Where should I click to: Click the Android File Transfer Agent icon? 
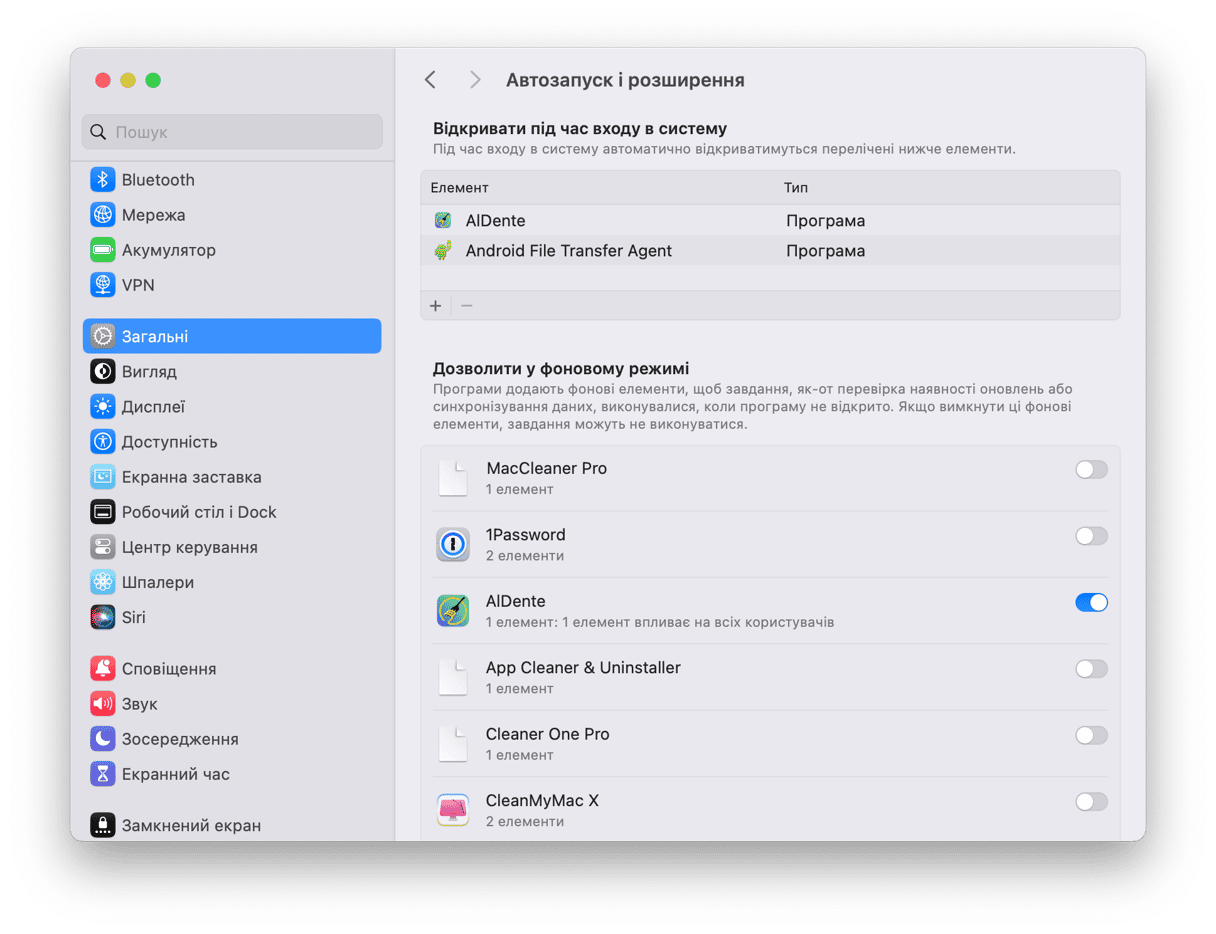point(443,251)
